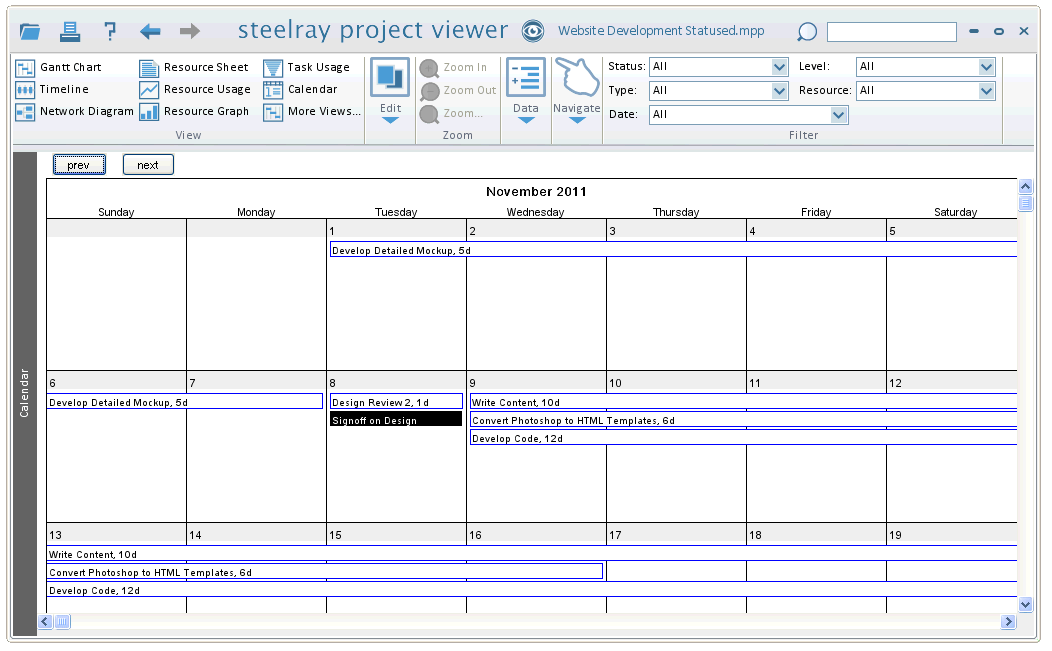
Task: Click the back arrow icon
Action: coord(150,31)
